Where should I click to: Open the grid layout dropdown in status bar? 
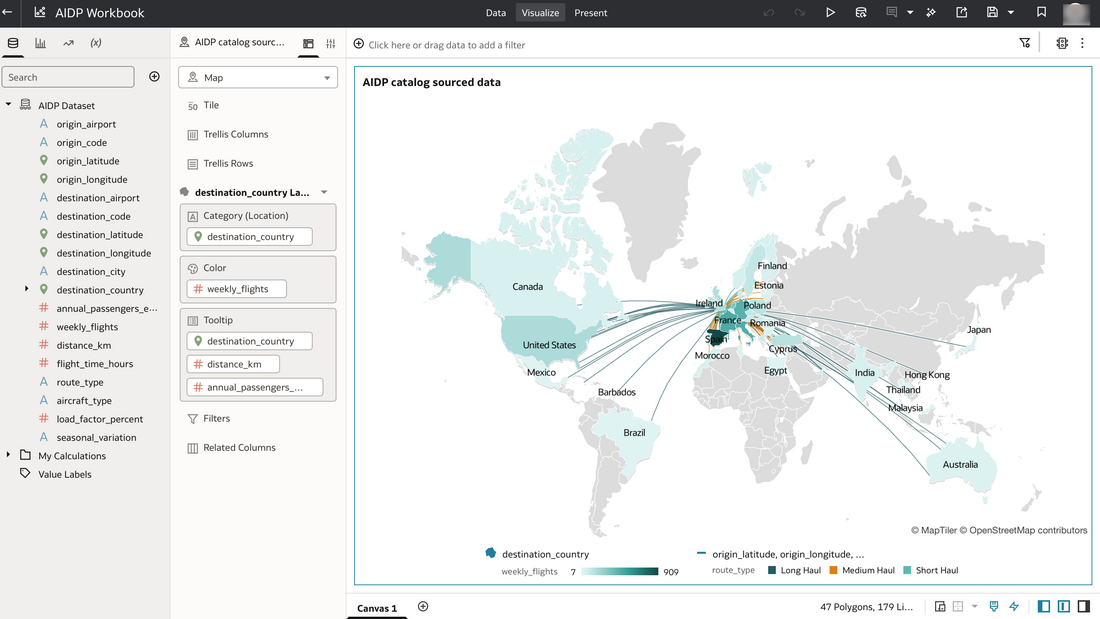(974, 606)
